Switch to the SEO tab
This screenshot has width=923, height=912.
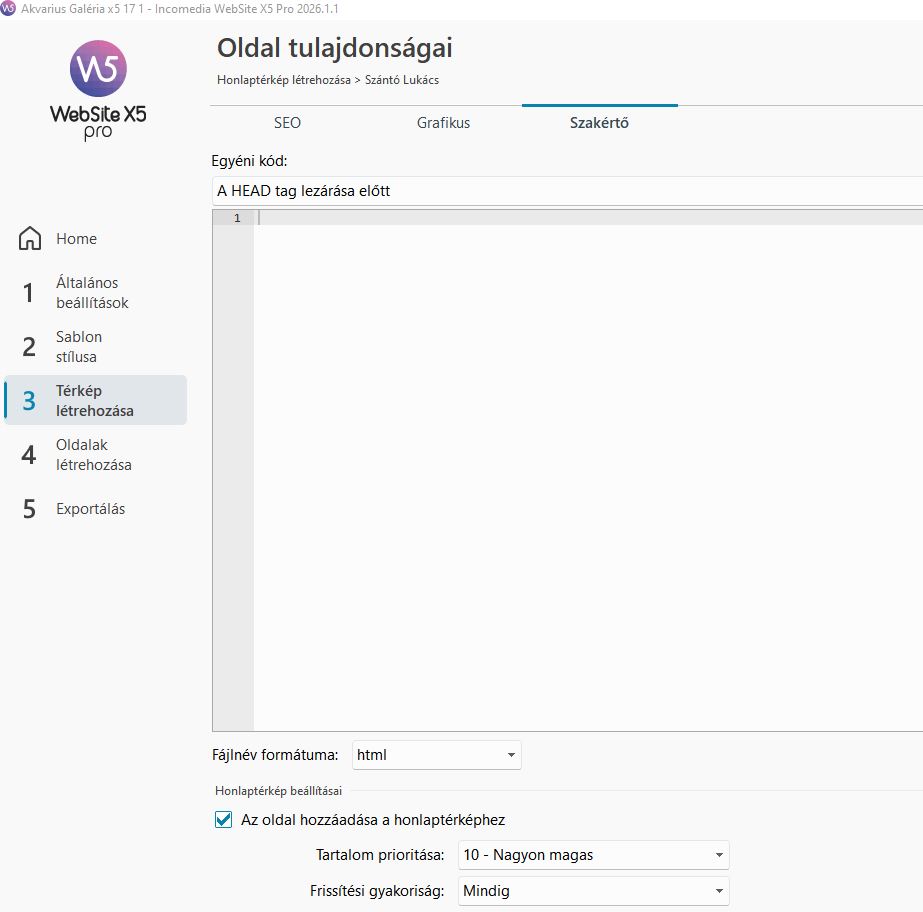coord(287,123)
